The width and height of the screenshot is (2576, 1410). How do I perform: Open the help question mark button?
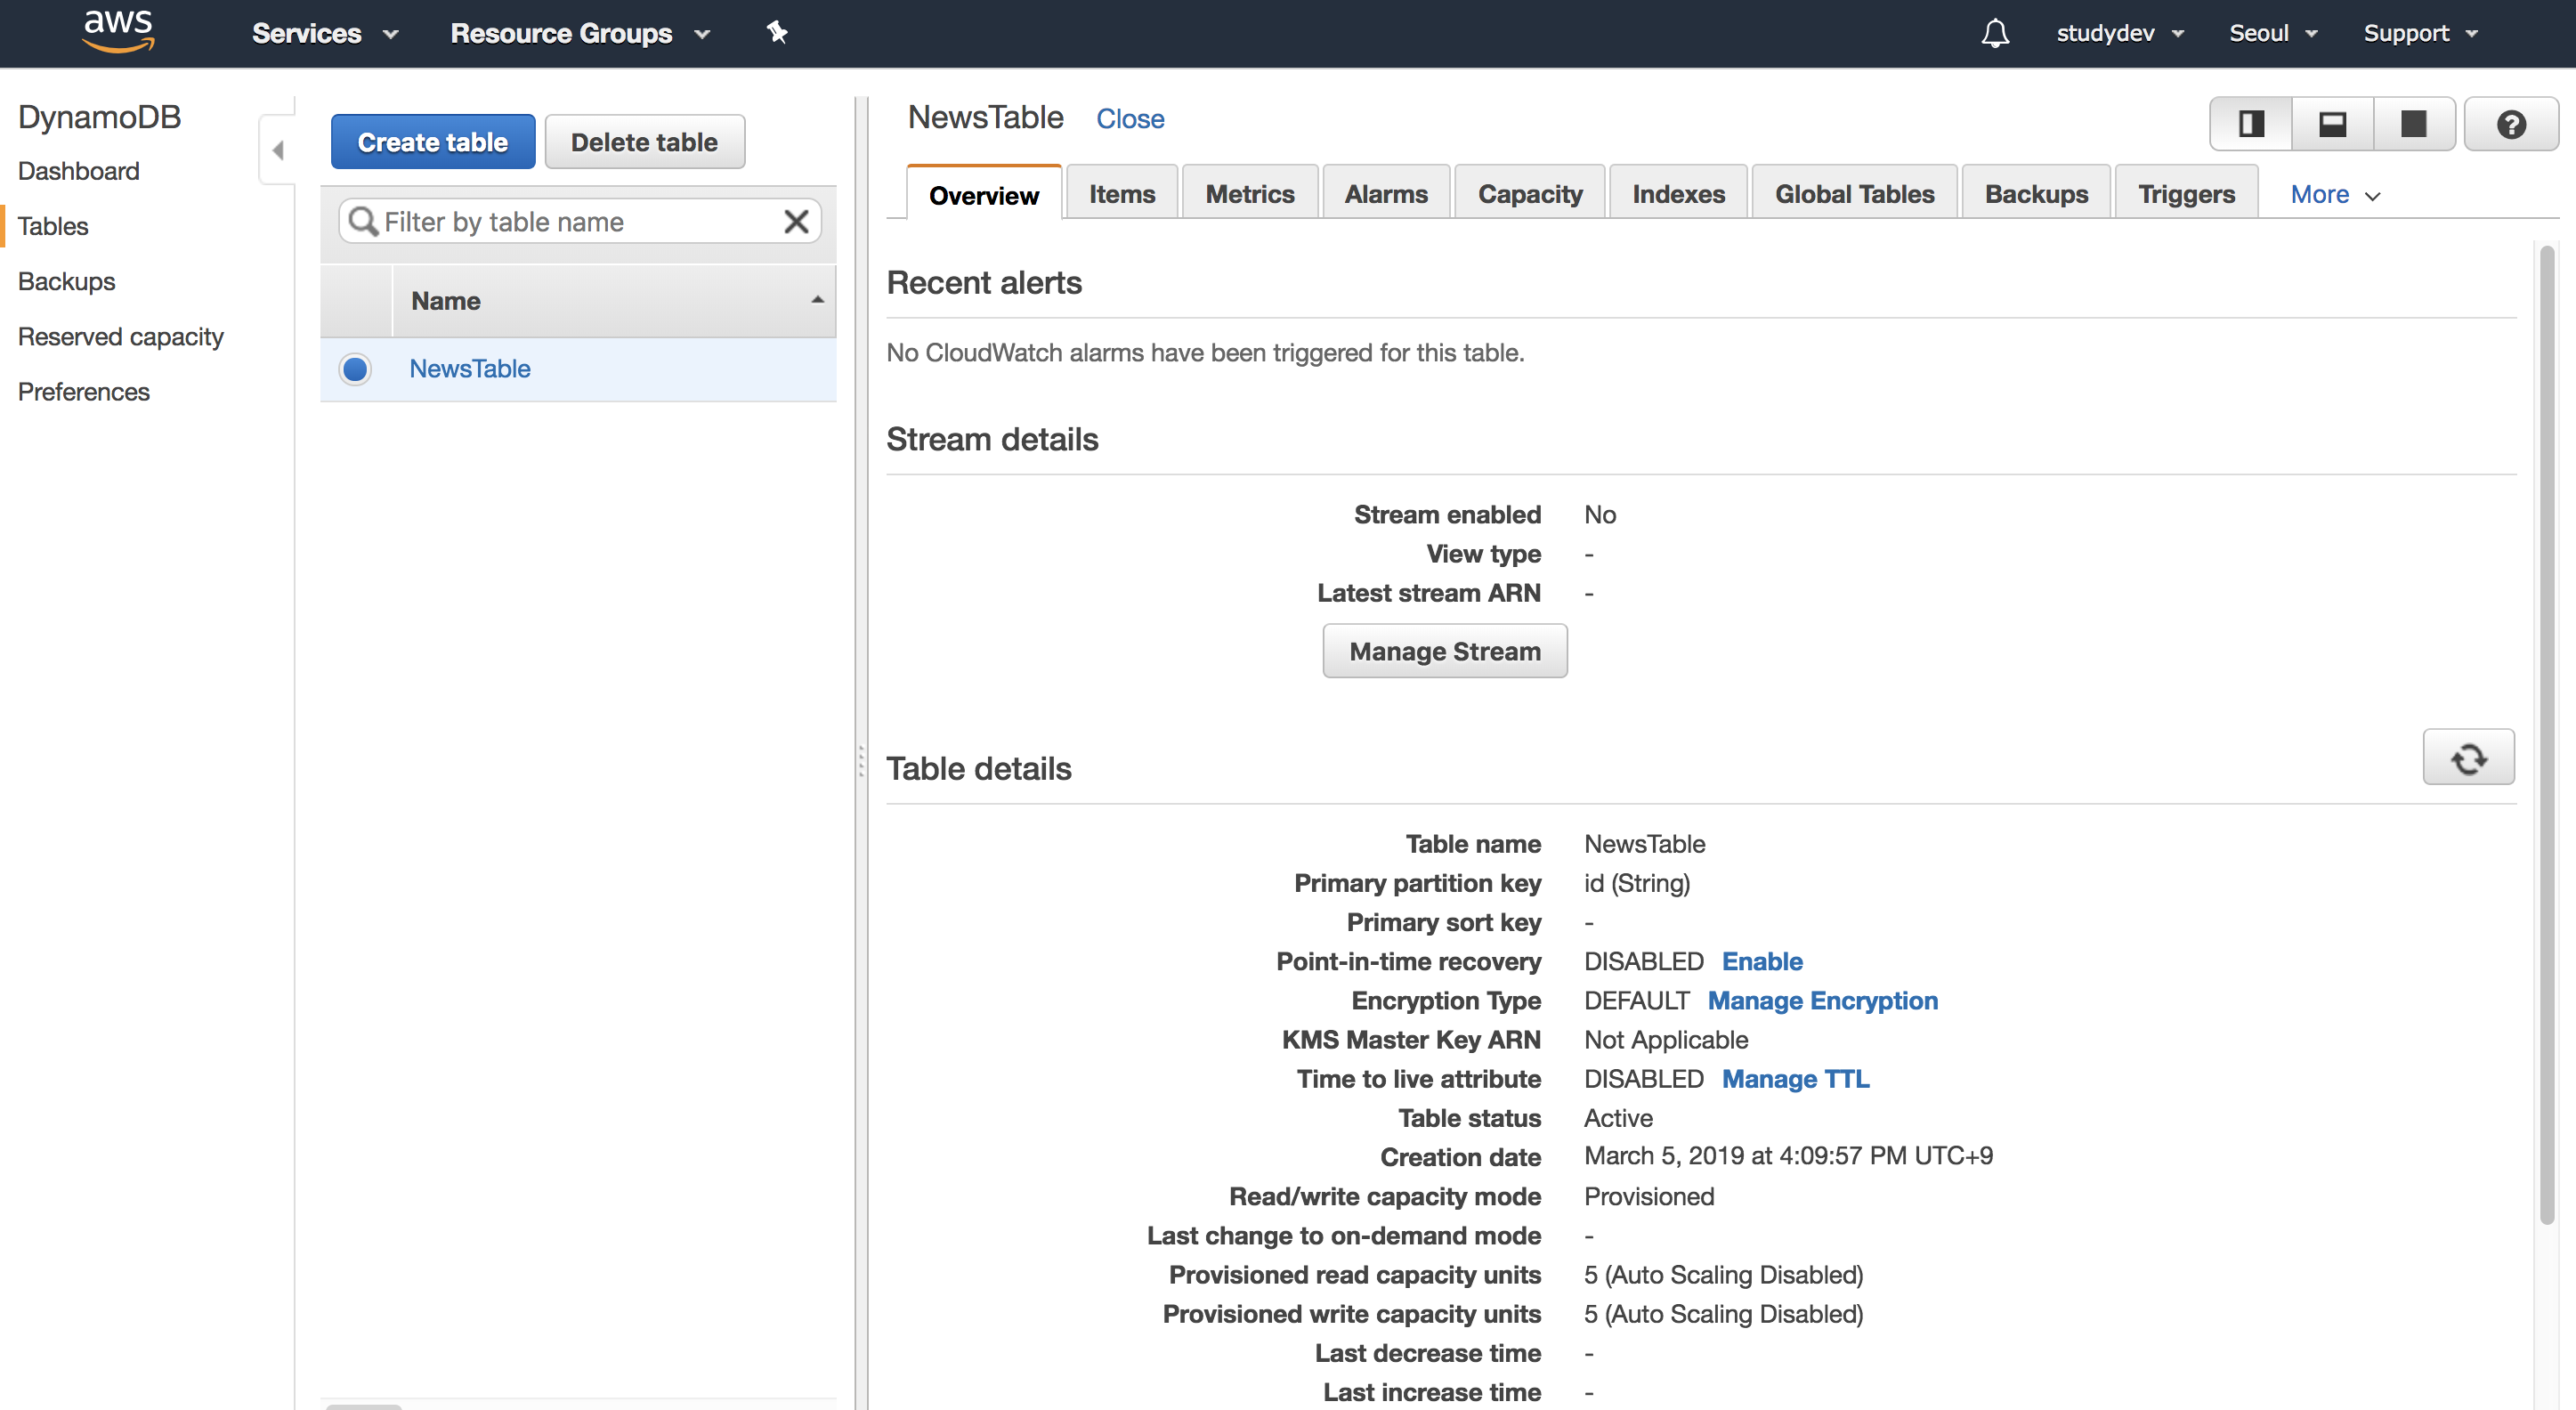tap(2511, 124)
